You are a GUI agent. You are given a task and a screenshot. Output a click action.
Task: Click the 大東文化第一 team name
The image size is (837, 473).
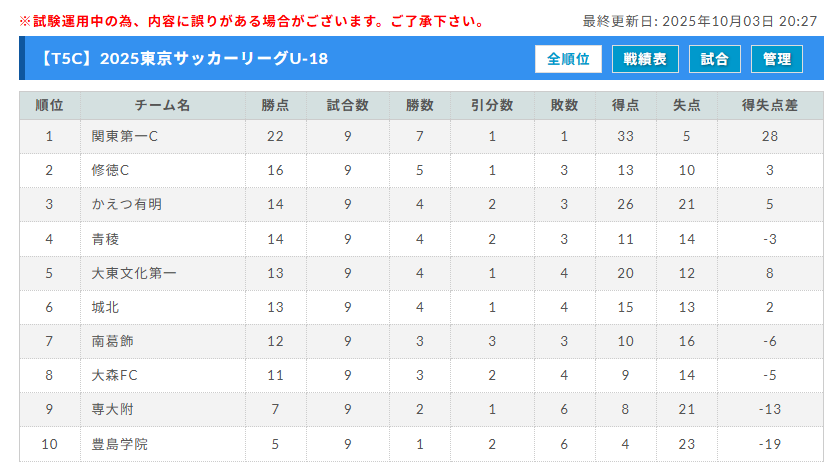click(133, 273)
